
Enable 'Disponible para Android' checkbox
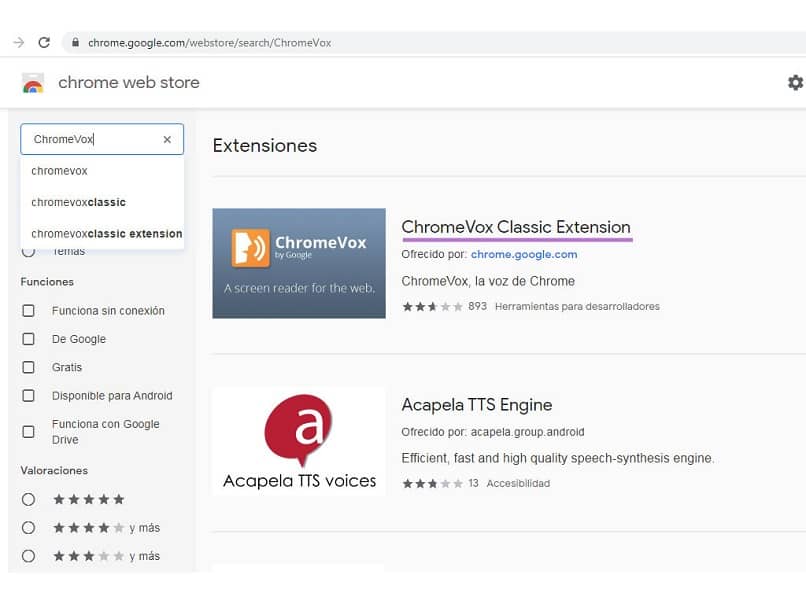[x=29, y=395]
